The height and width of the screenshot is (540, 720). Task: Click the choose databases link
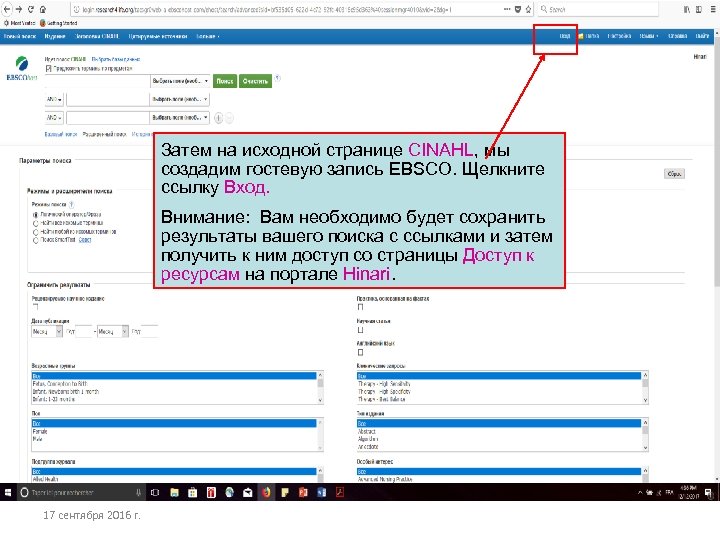(x=116, y=59)
